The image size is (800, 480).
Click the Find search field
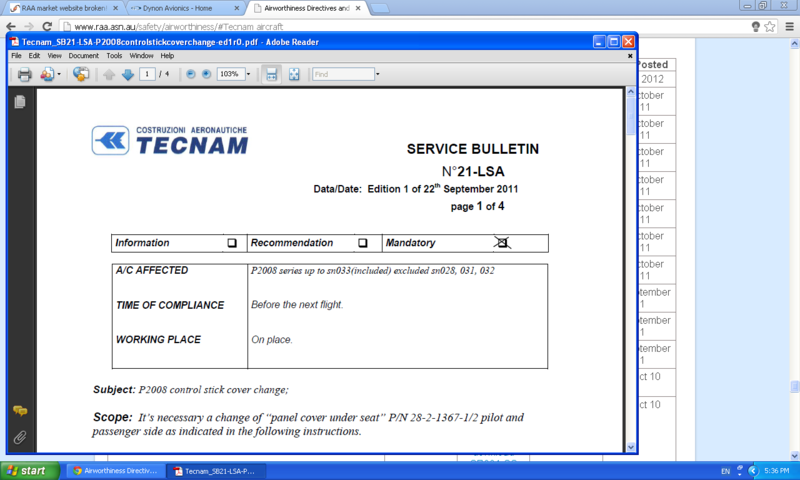click(343, 74)
